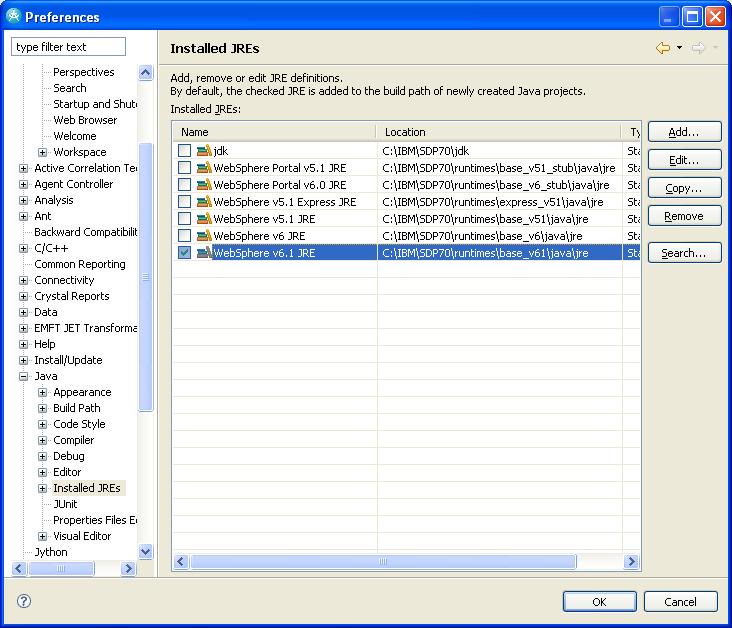This screenshot has height=628, width=732.
Task: Click JRE table scroll left arrow
Action: tap(182, 561)
